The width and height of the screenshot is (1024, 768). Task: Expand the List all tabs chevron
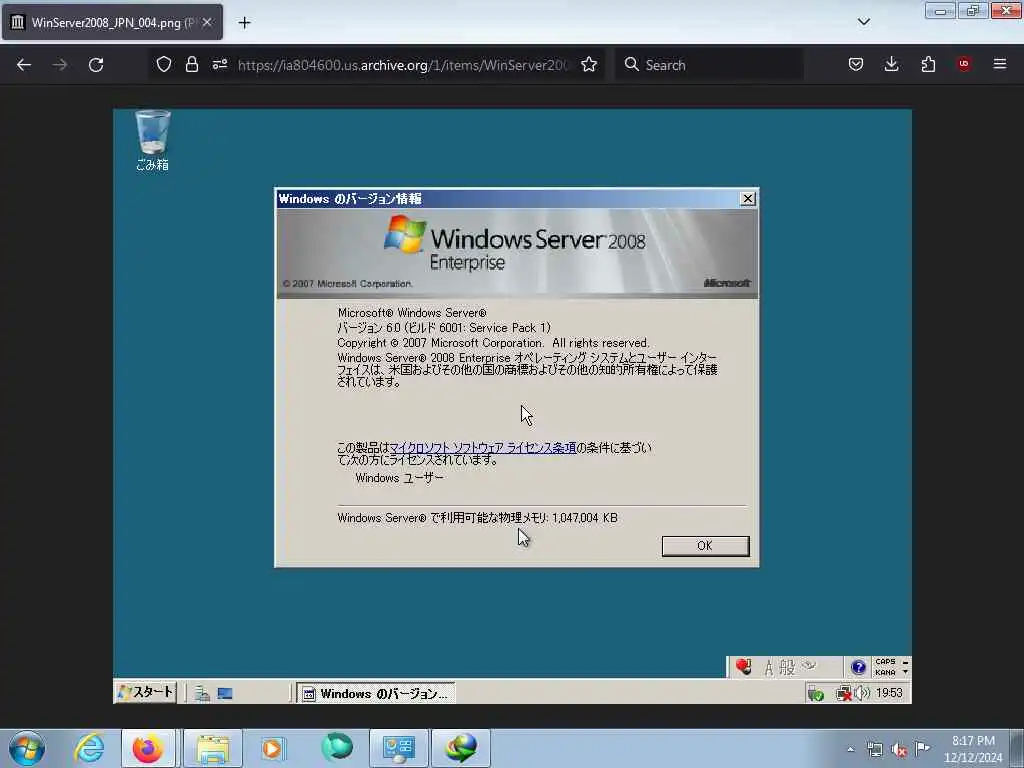(864, 22)
